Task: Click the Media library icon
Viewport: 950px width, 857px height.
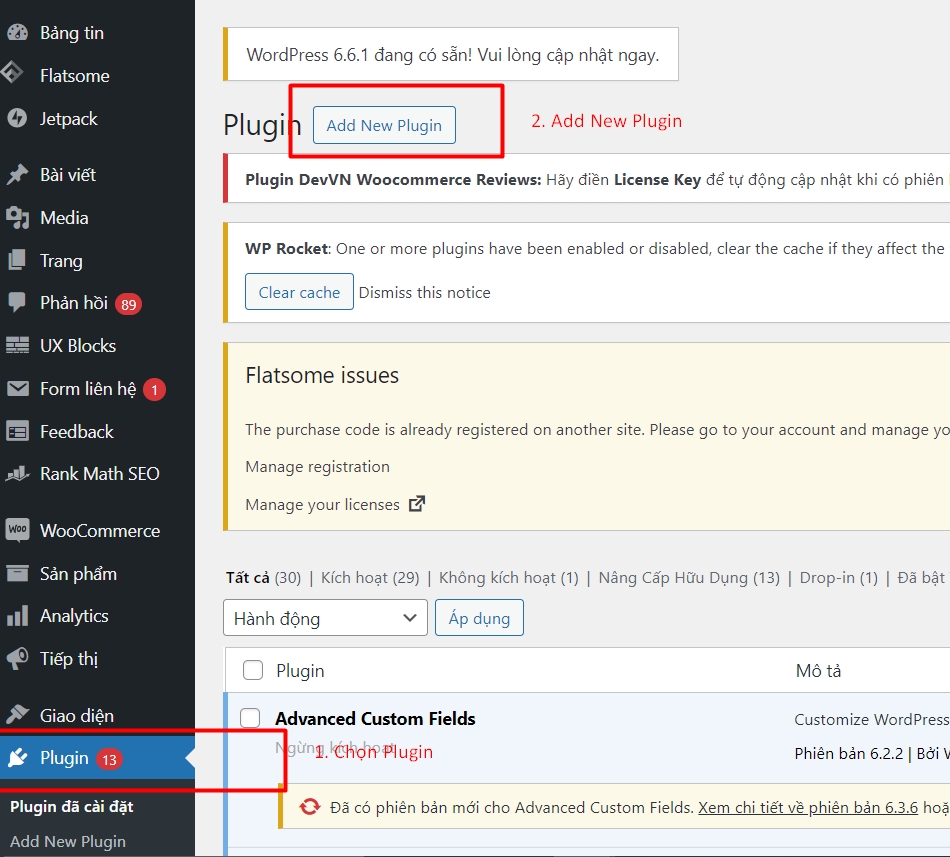Action: click(x=17, y=217)
